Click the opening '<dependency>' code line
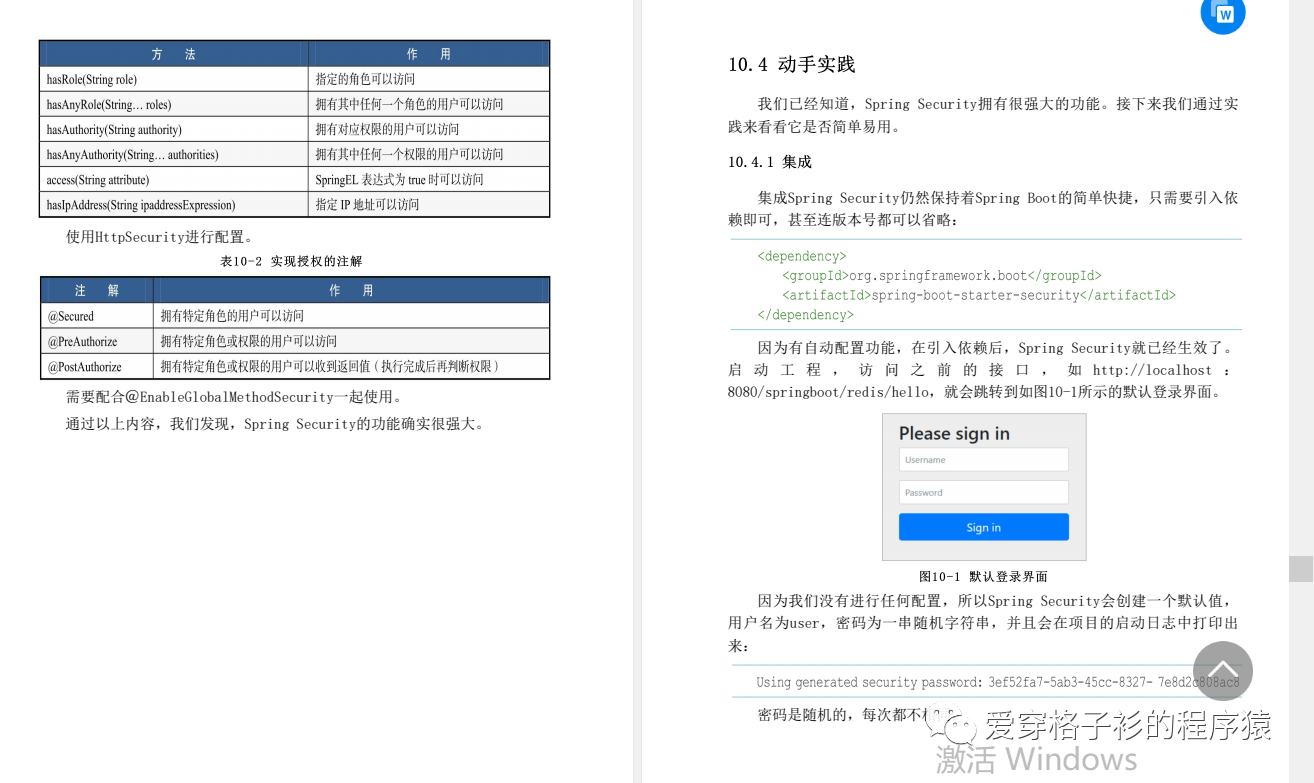1314x783 pixels. tap(802, 256)
